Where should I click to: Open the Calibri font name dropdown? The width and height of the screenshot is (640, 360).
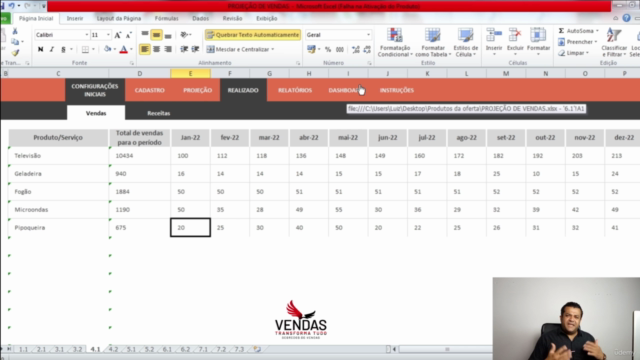tap(87, 35)
